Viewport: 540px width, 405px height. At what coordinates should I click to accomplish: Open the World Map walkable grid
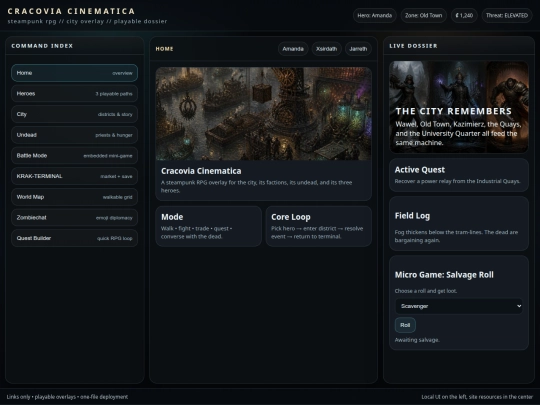(74, 197)
